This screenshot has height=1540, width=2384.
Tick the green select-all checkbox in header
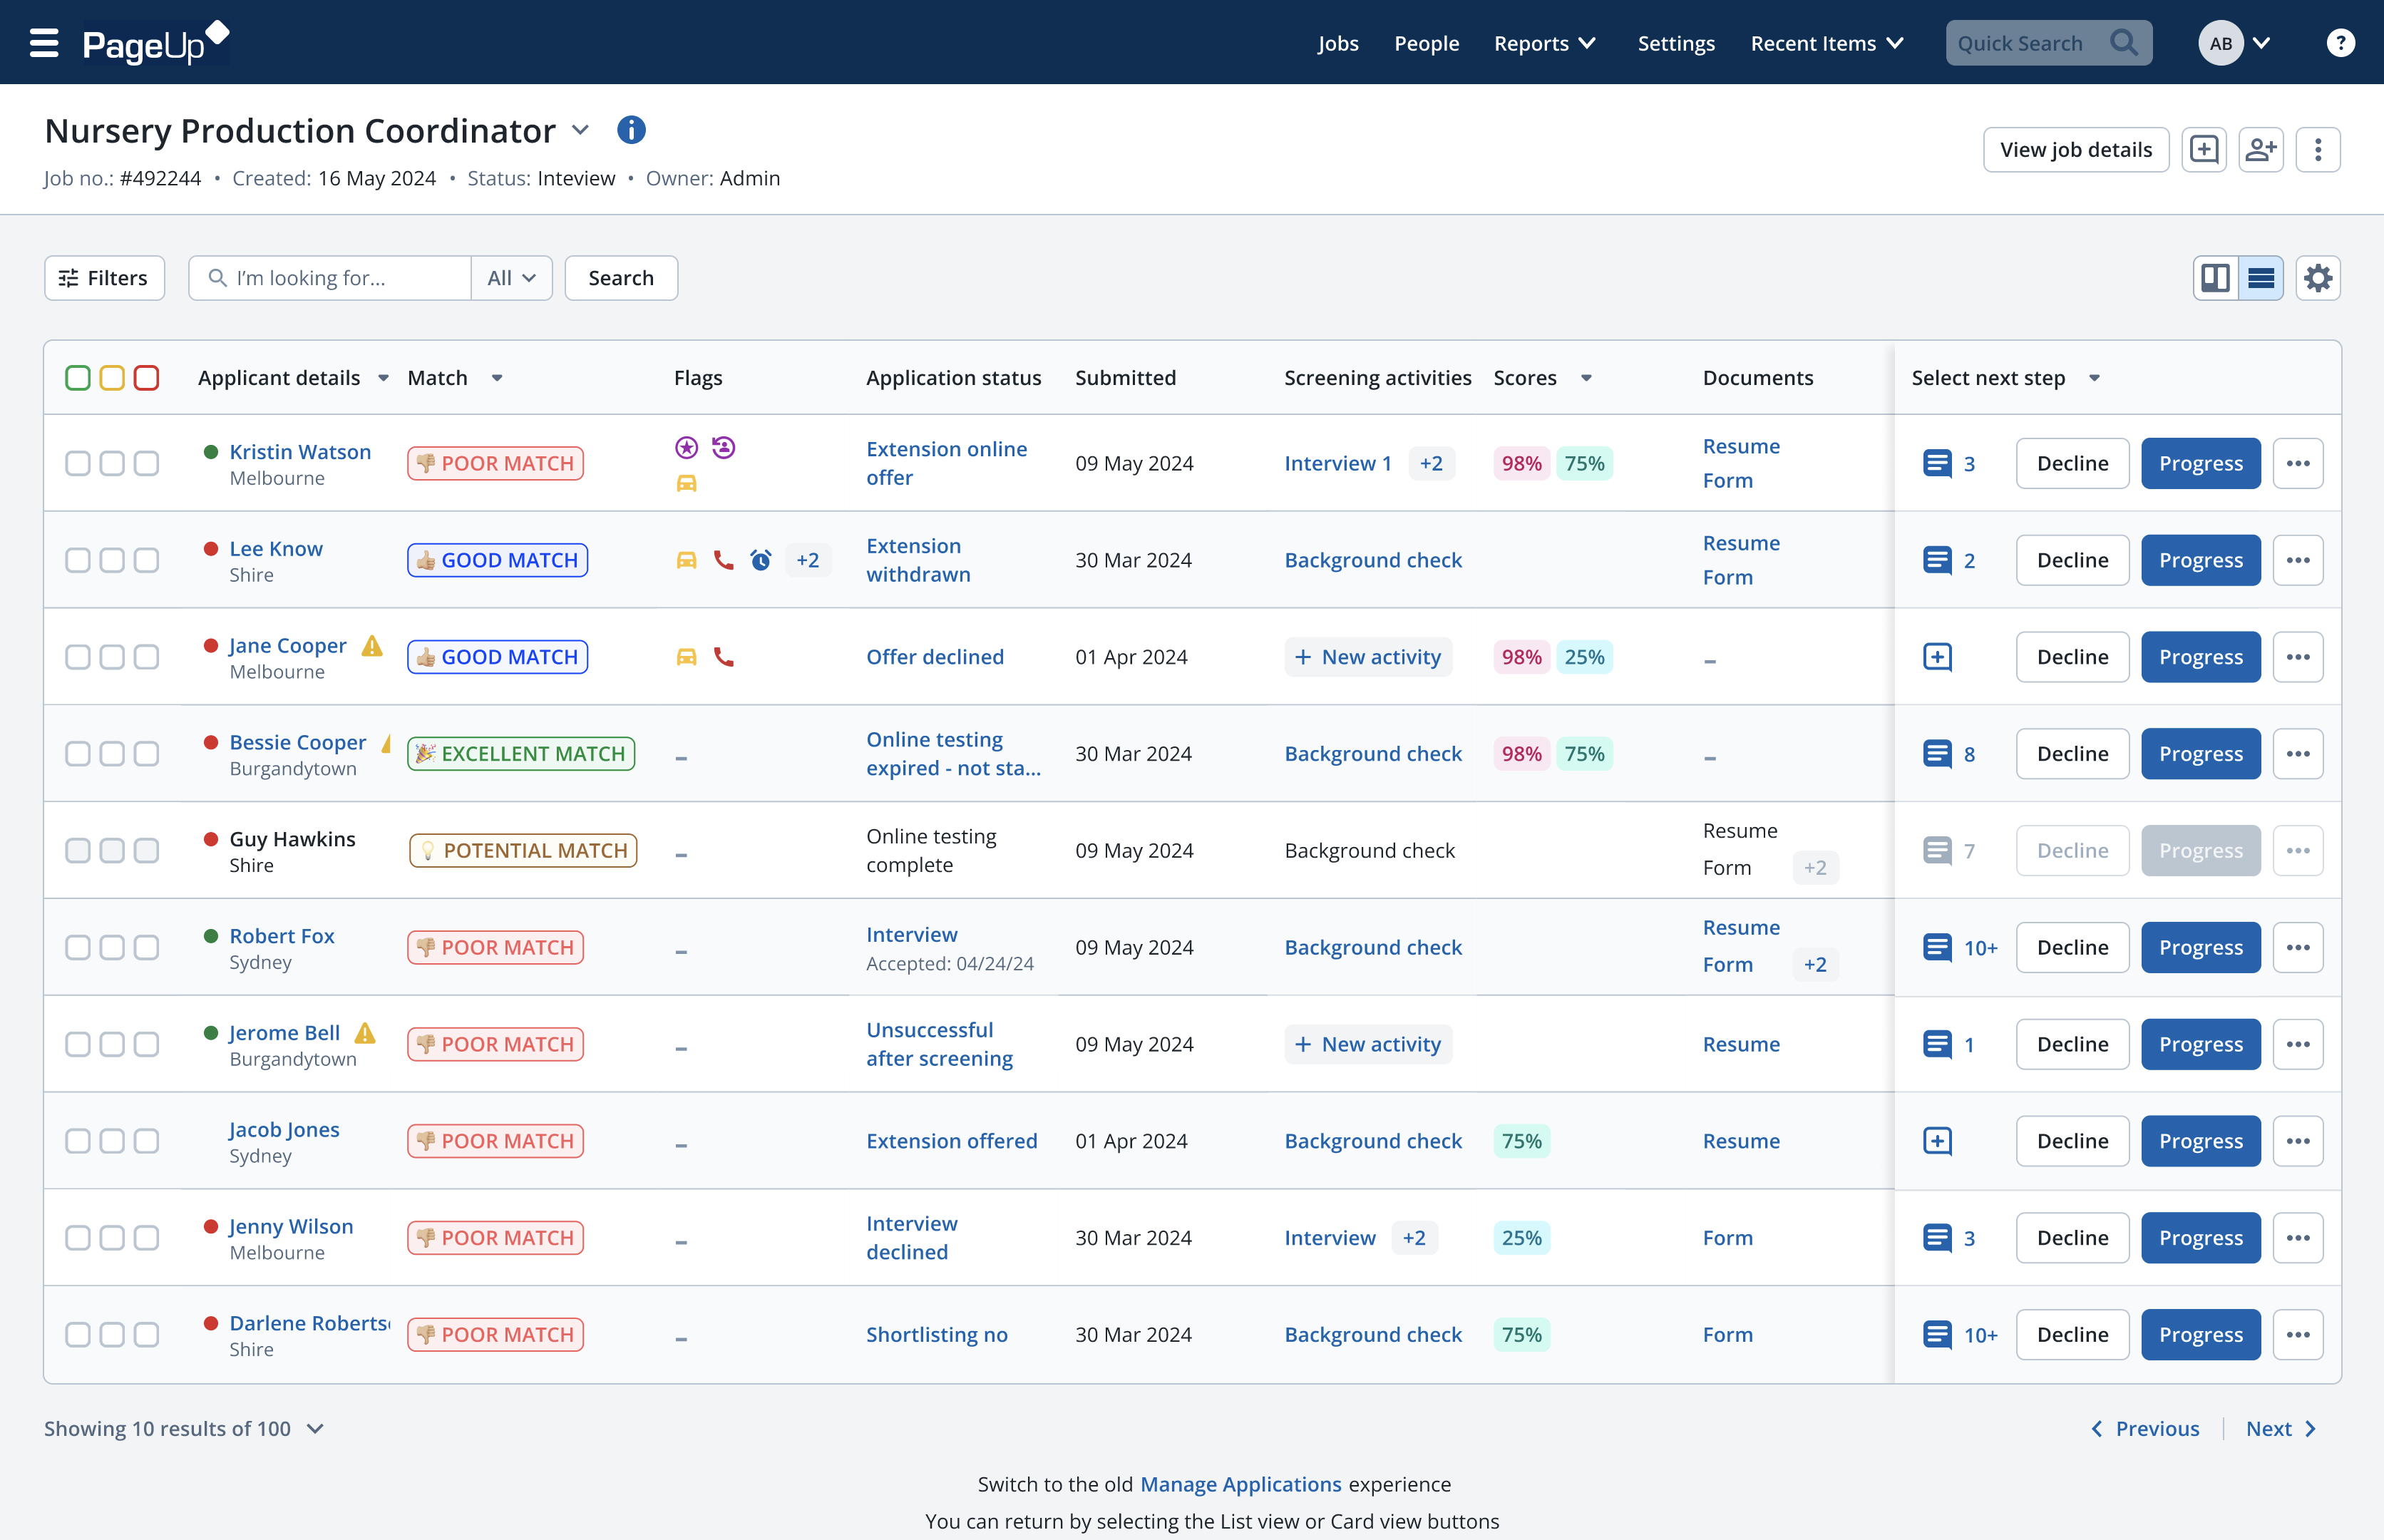78,378
